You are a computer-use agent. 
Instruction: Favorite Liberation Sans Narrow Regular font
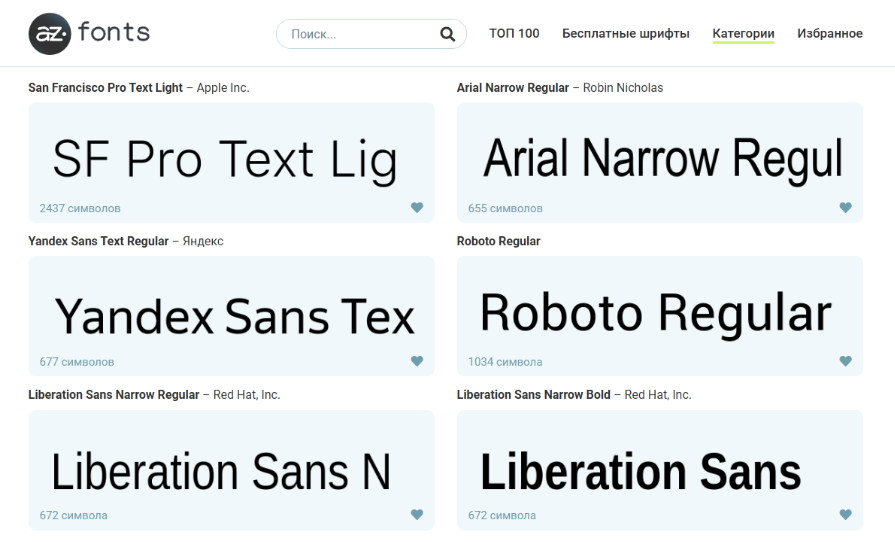417,514
